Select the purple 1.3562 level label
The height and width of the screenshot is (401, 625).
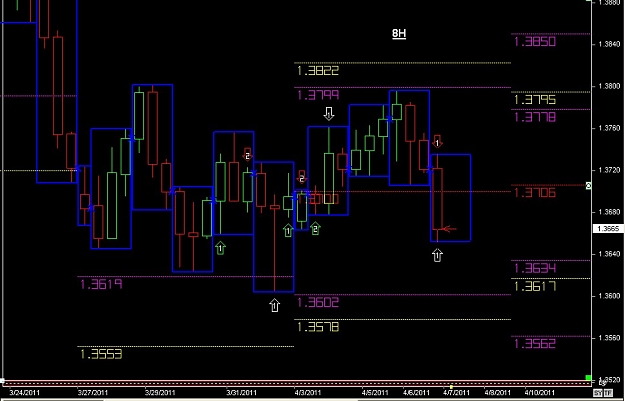535,344
